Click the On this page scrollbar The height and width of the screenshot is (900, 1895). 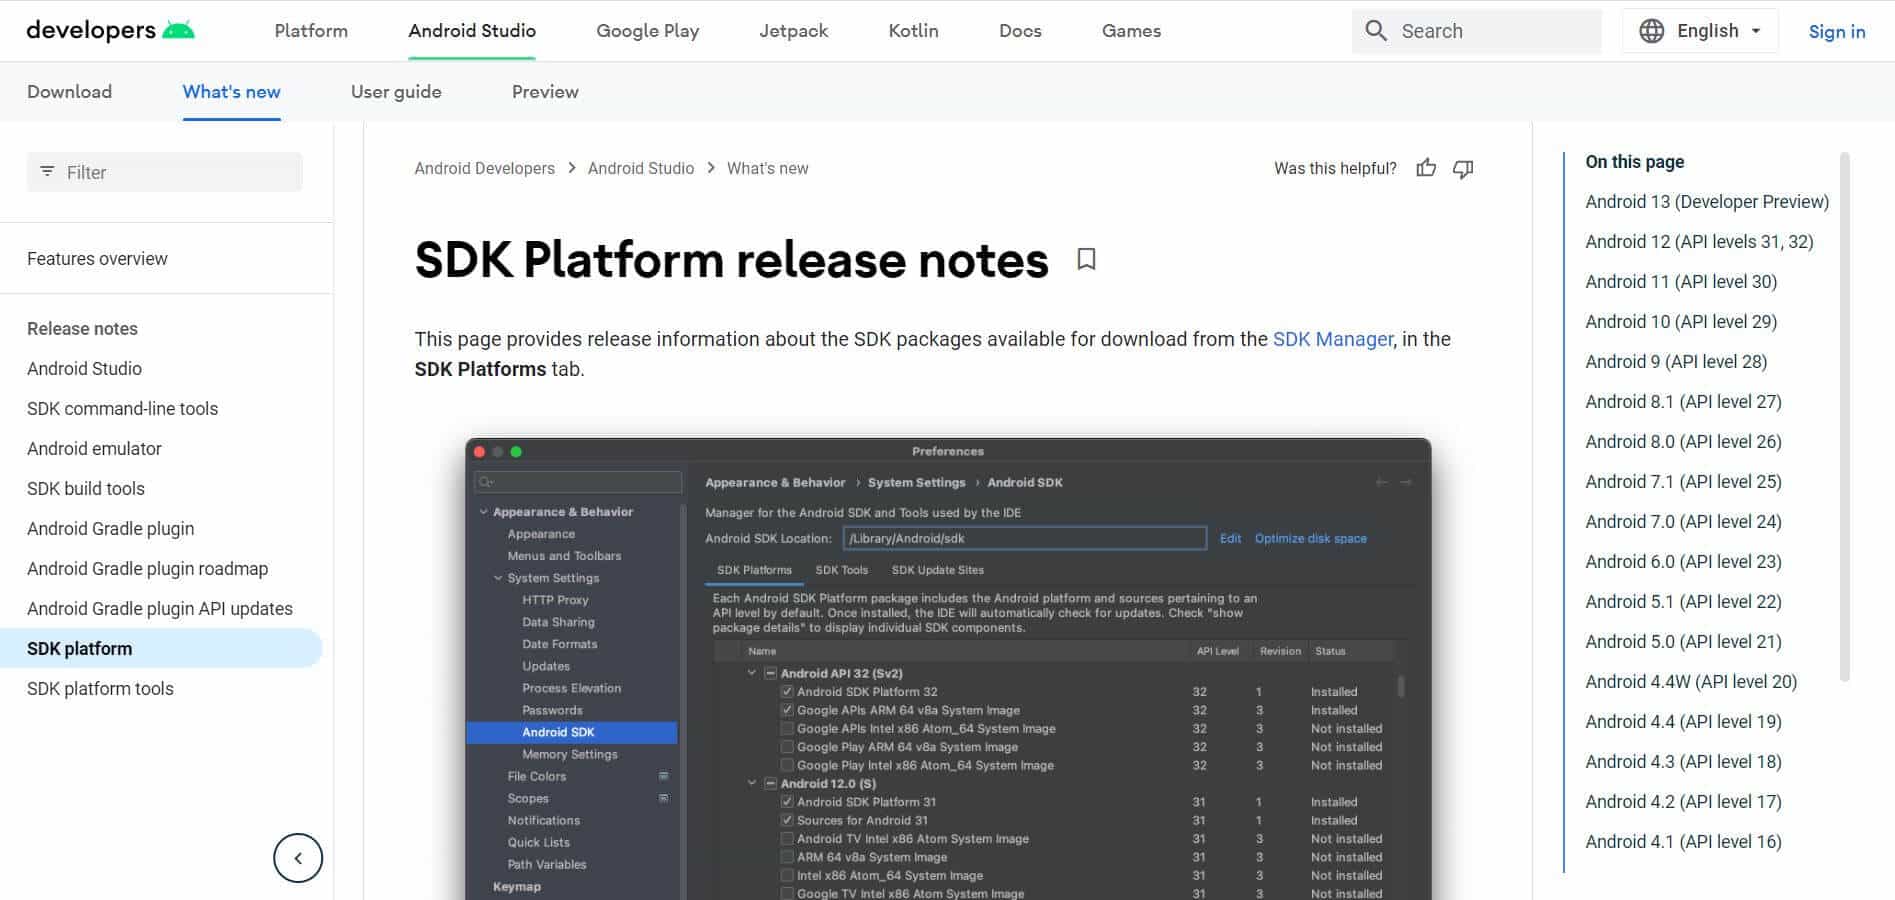point(1845,416)
